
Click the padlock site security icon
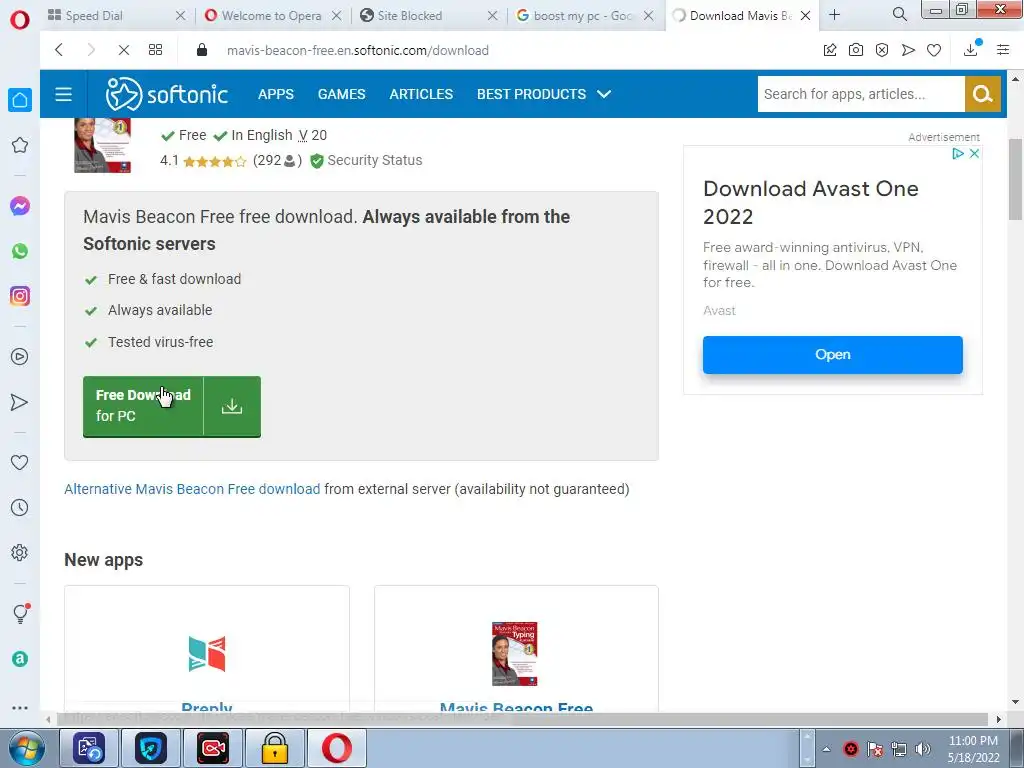pyautogui.click(x=202, y=50)
